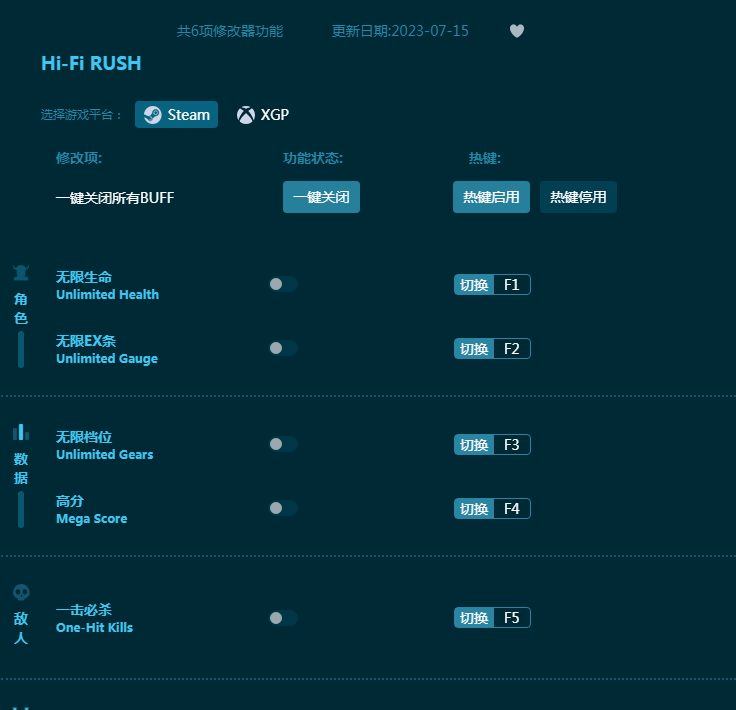Viewport: 736px width, 710px height.
Task: Click the 数据 bar chart category icon
Action: point(21,432)
